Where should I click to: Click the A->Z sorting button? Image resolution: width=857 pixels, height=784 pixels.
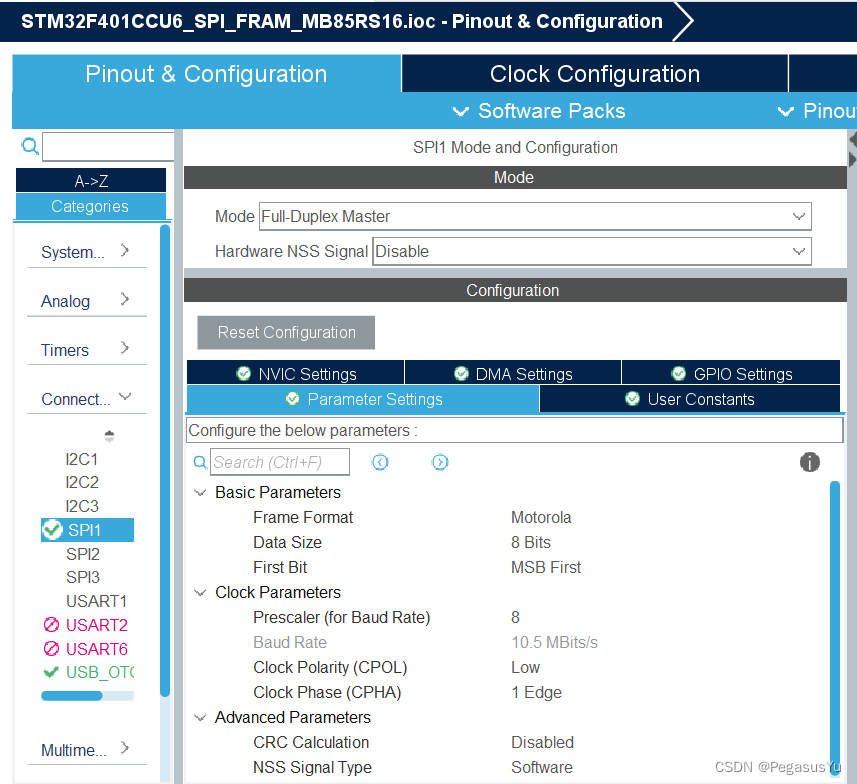coord(89,179)
